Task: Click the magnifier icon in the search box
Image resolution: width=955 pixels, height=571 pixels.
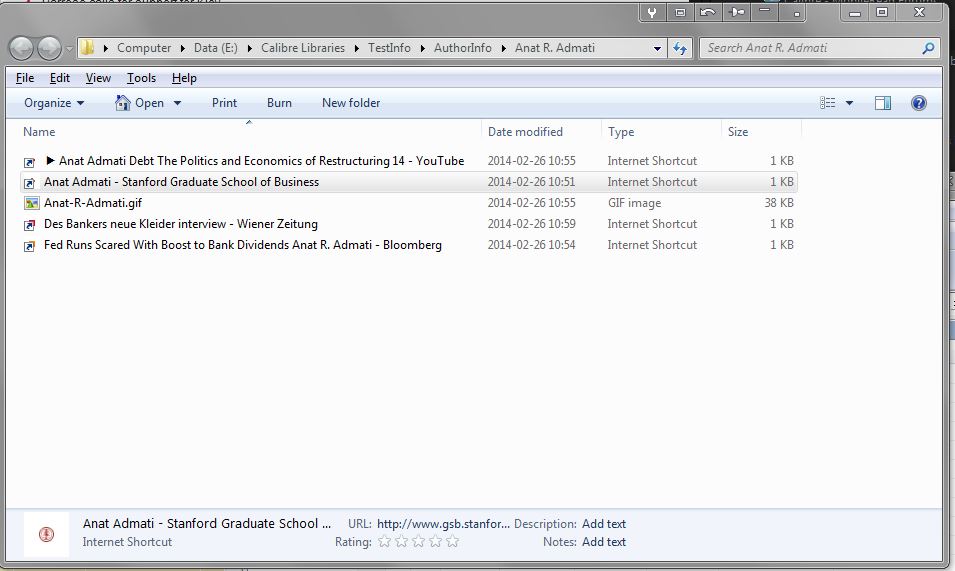Action: click(x=928, y=48)
